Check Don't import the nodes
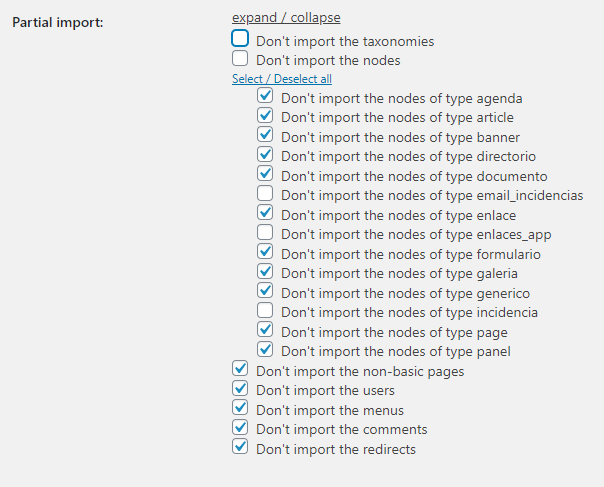This screenshot has height=487, width=604. [240, 60]
